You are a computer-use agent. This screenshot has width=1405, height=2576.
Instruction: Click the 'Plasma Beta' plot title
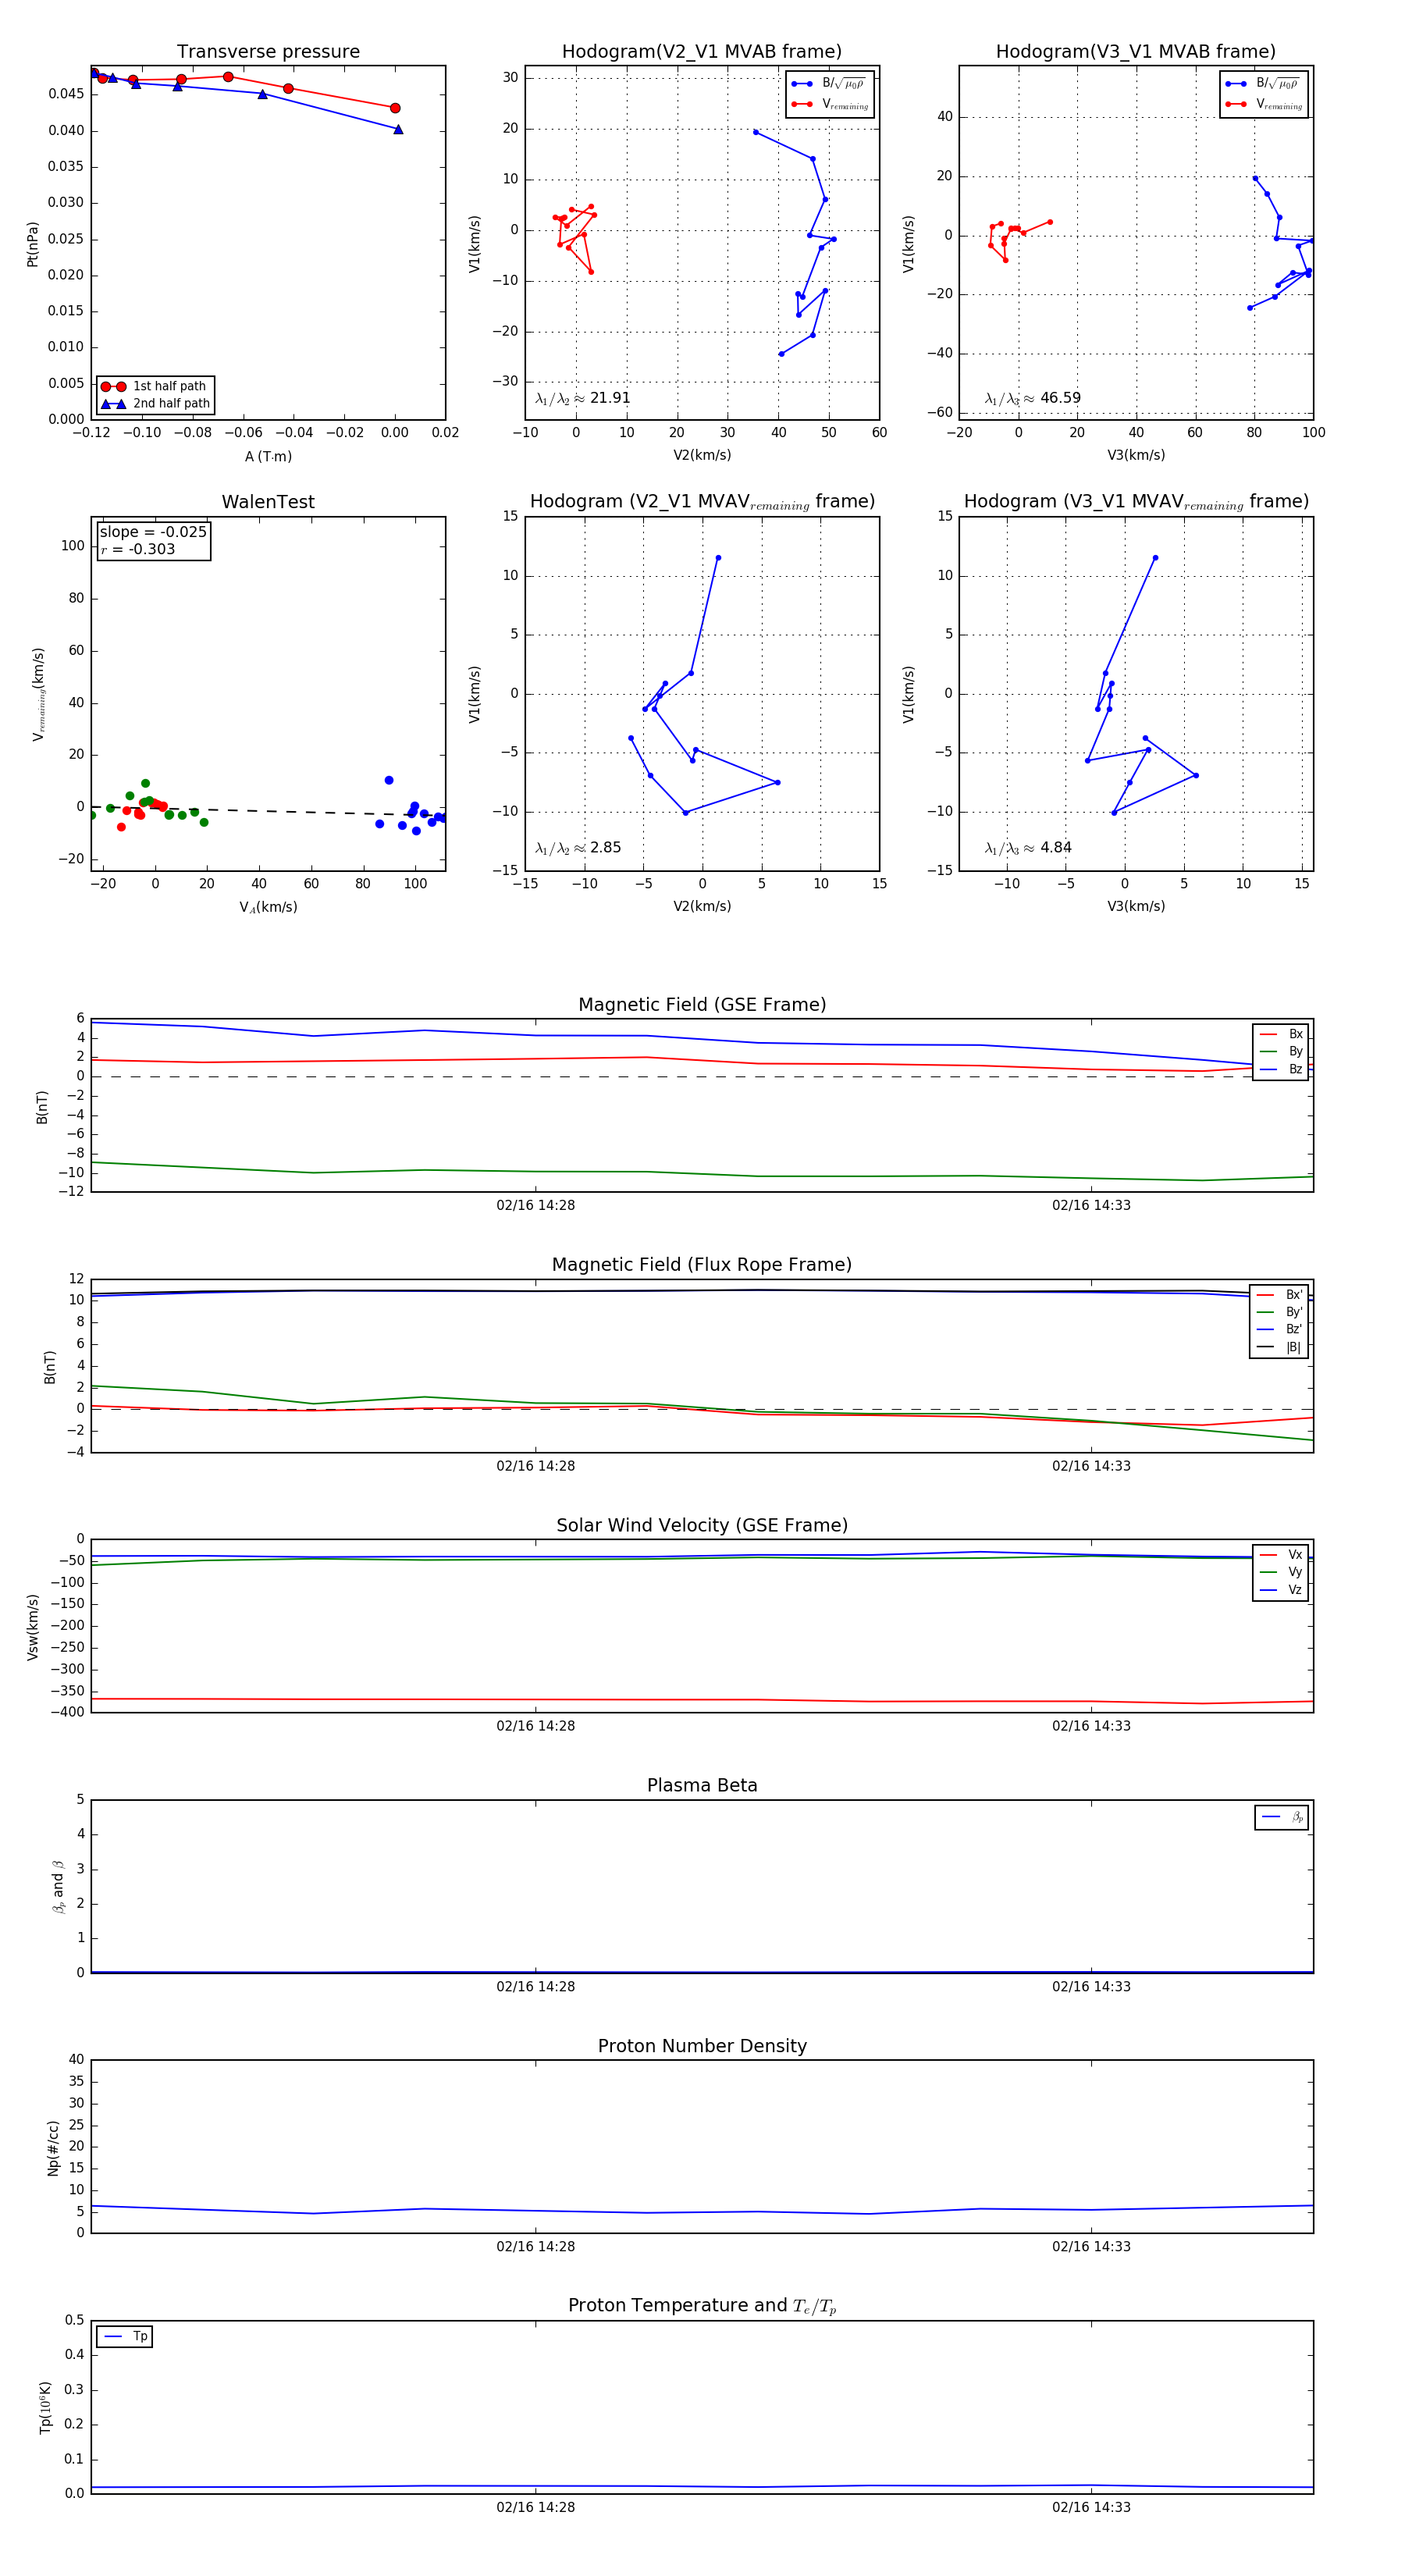702,1785
